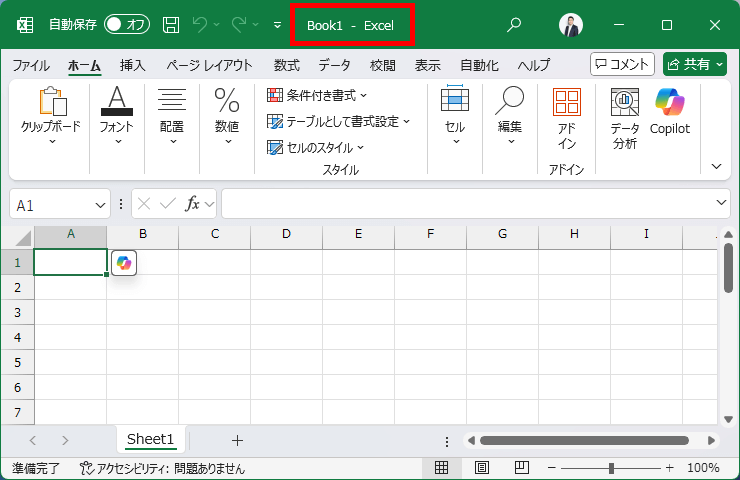Image resolution: width=740 pixels, height=480 pixels.
Task: Toggle the AutoSave (自動保存) switch
Action: click(x=127, y=25)
